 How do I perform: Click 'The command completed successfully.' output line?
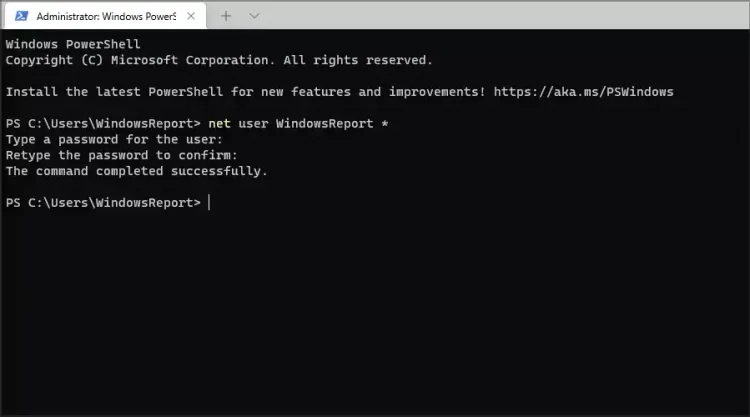137,171
